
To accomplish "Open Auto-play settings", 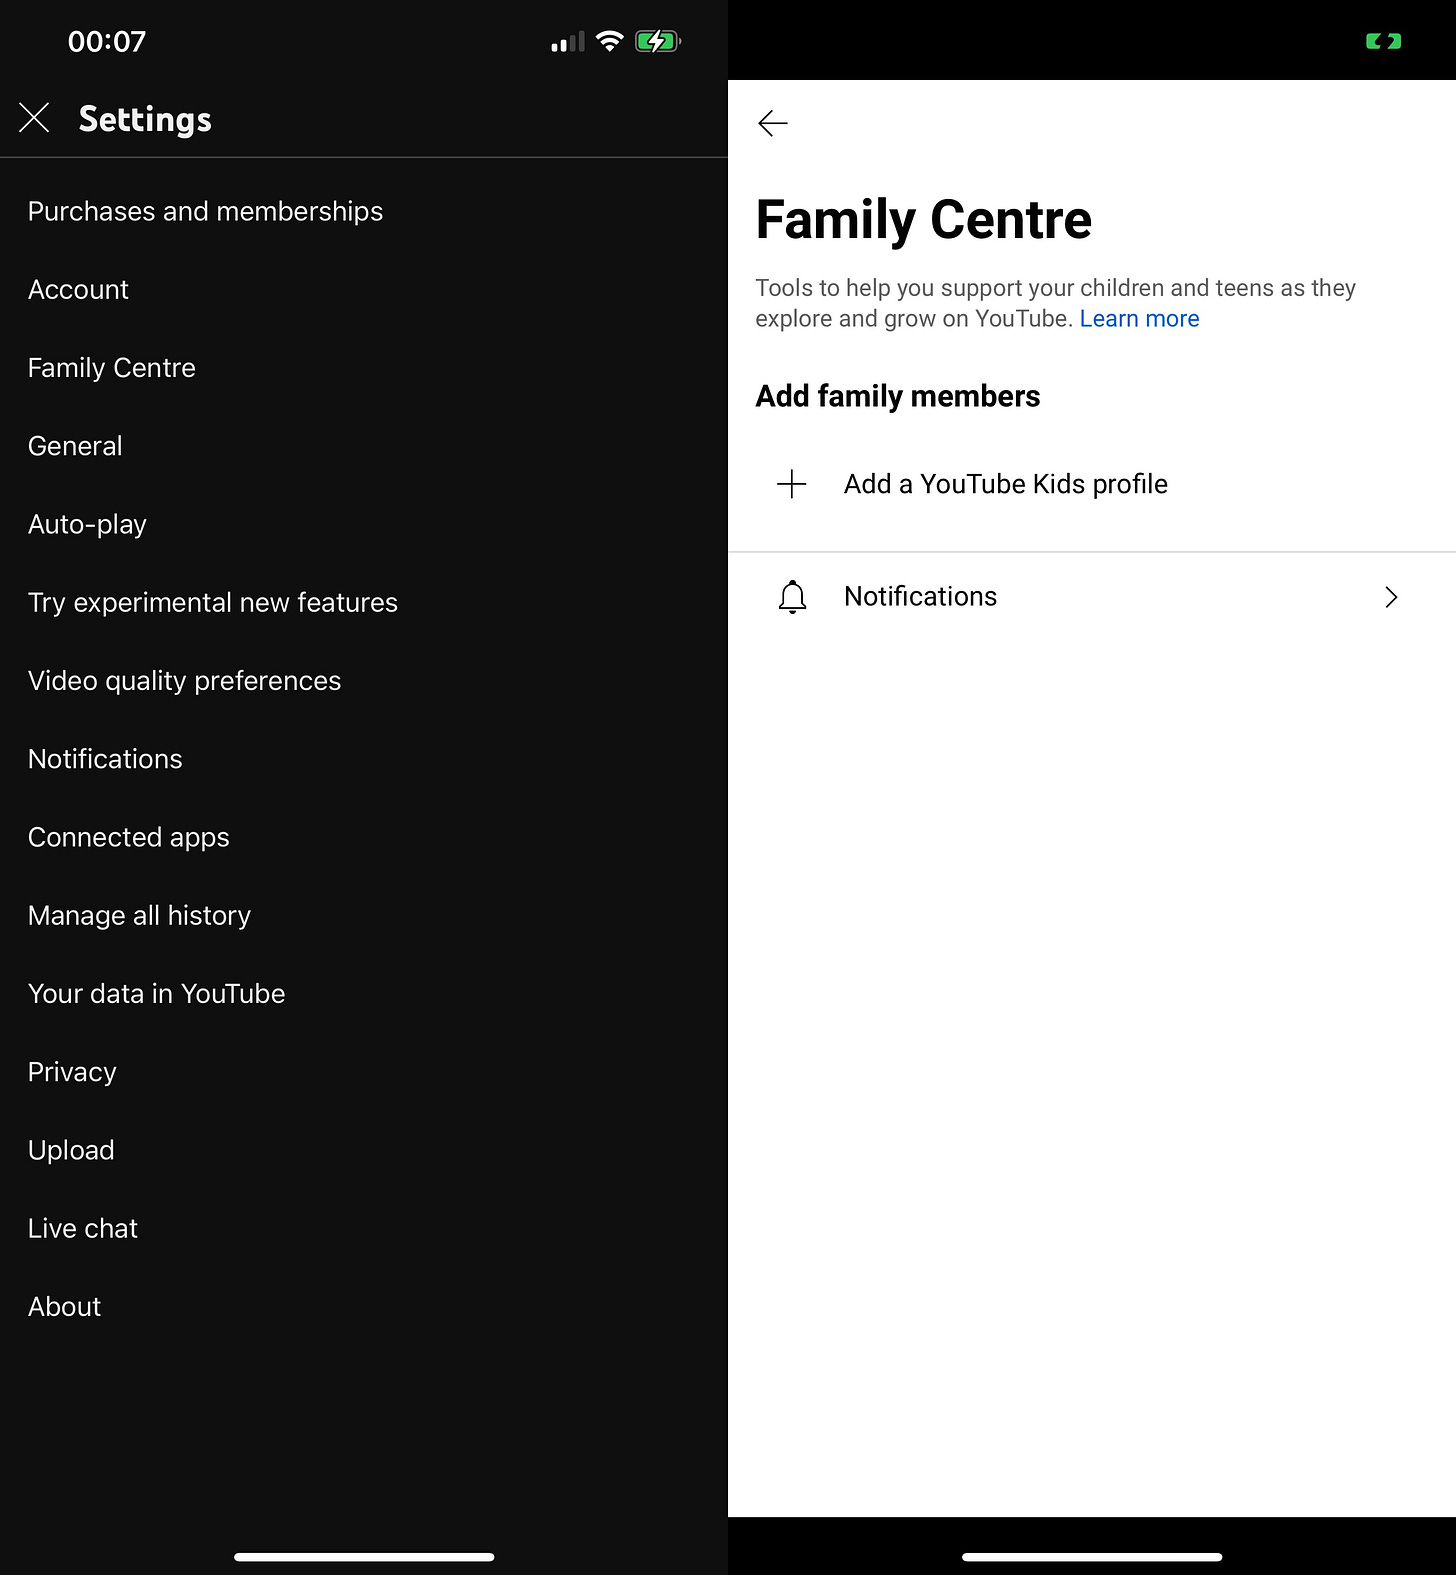I will 364,524.
